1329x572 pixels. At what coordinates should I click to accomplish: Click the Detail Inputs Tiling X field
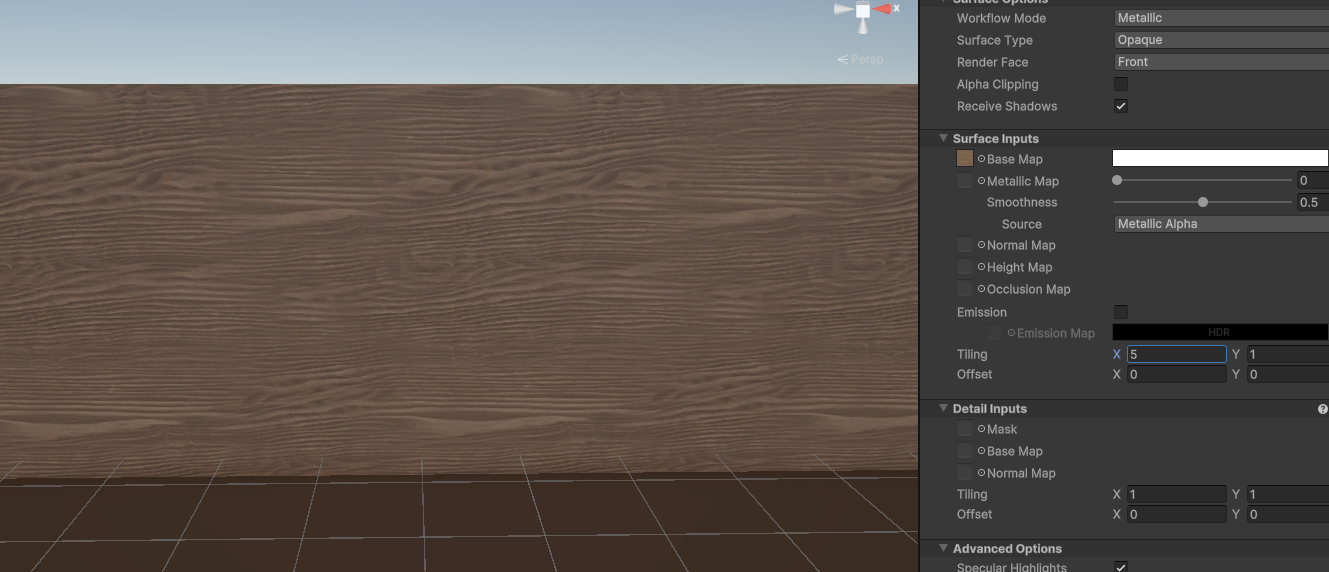point(1176,494)
